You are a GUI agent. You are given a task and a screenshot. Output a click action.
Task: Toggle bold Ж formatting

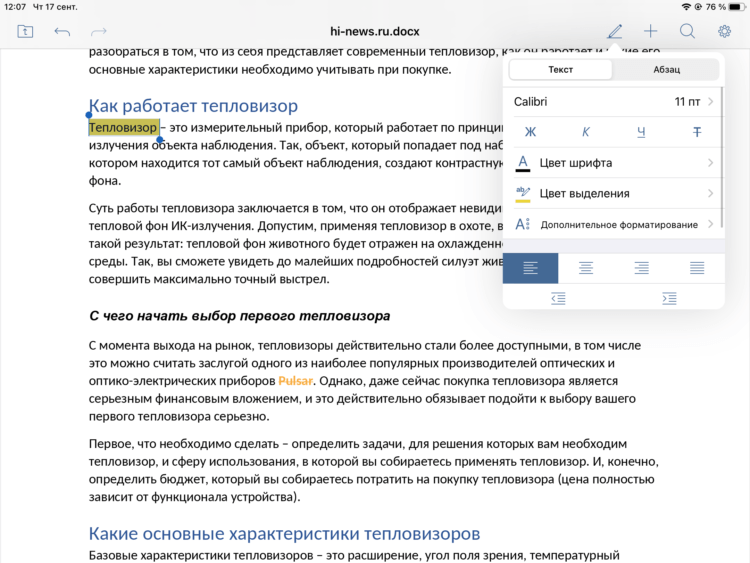tap(530, 132)
